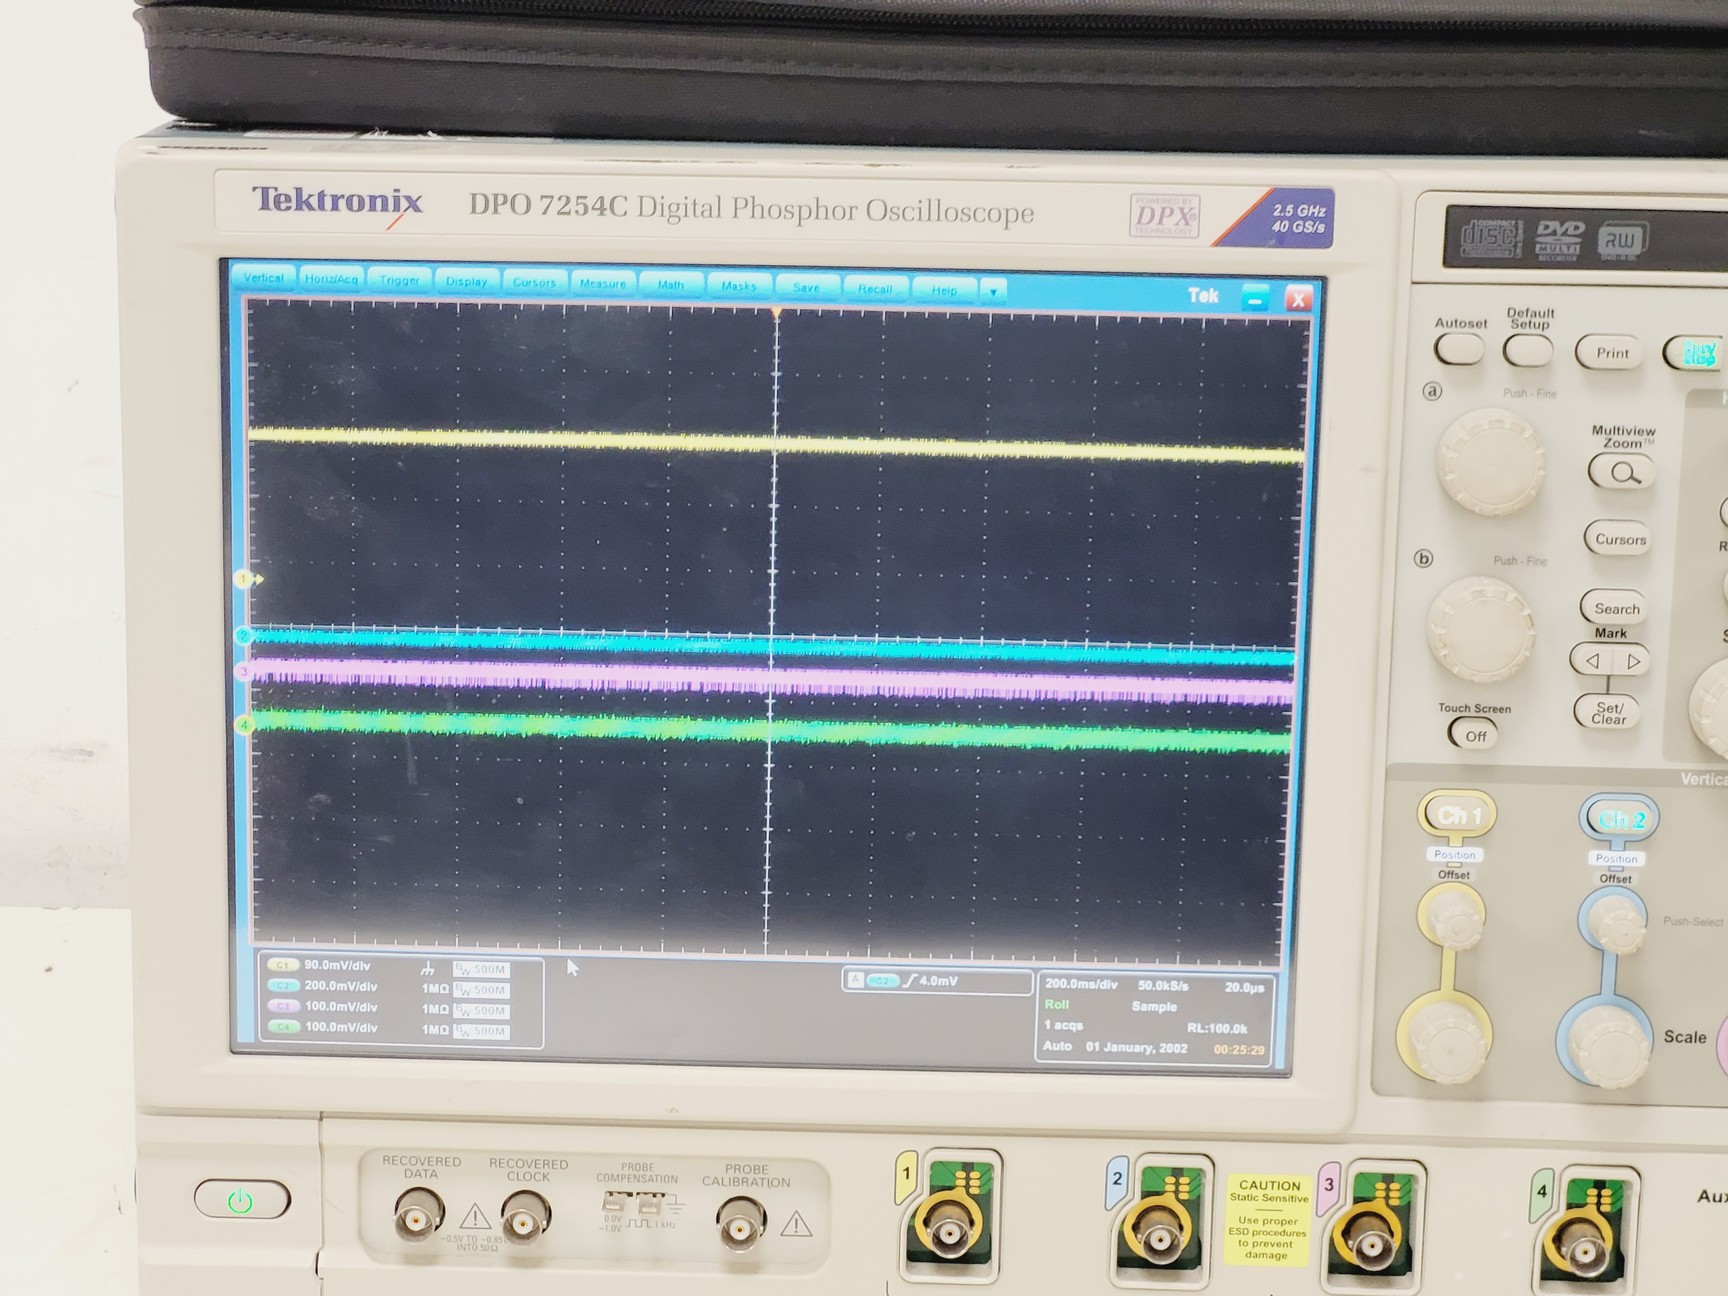Expand the menu bar overflow dropdown arrow

pos(993,292)
